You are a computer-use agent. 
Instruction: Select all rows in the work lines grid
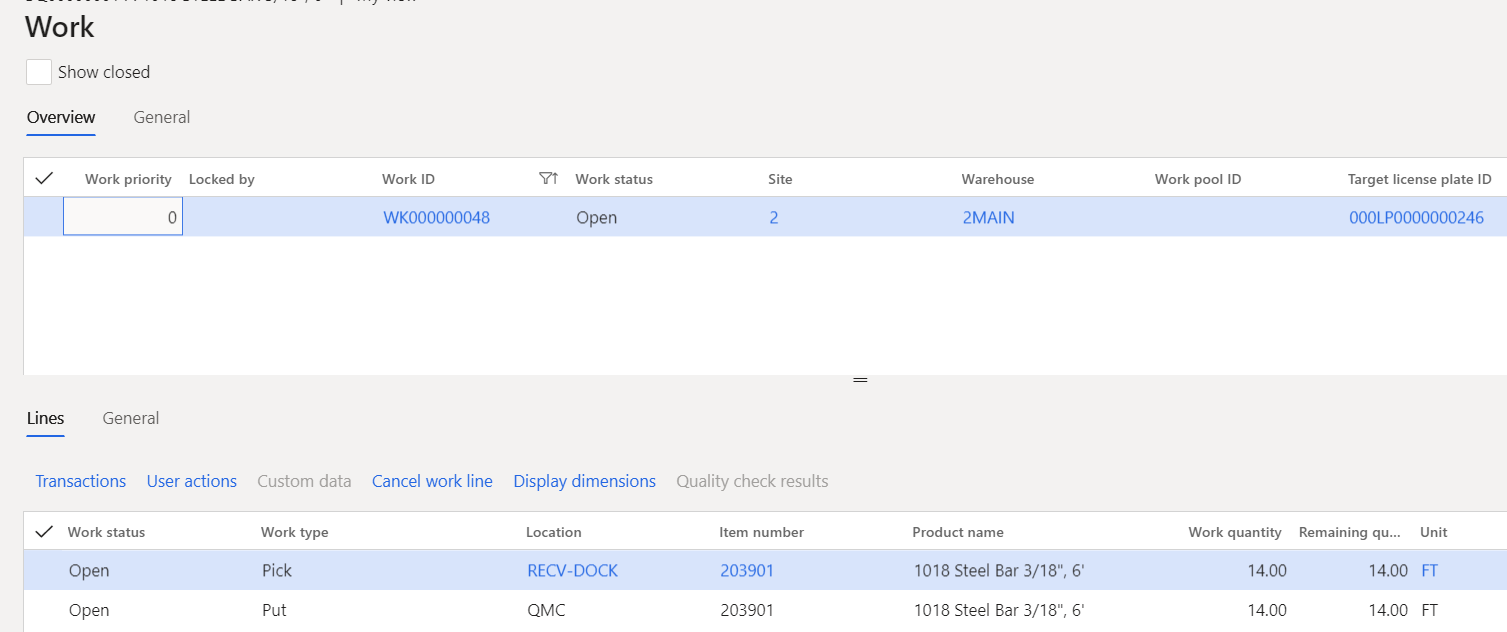pyautogui.click(x=43, y=532)
